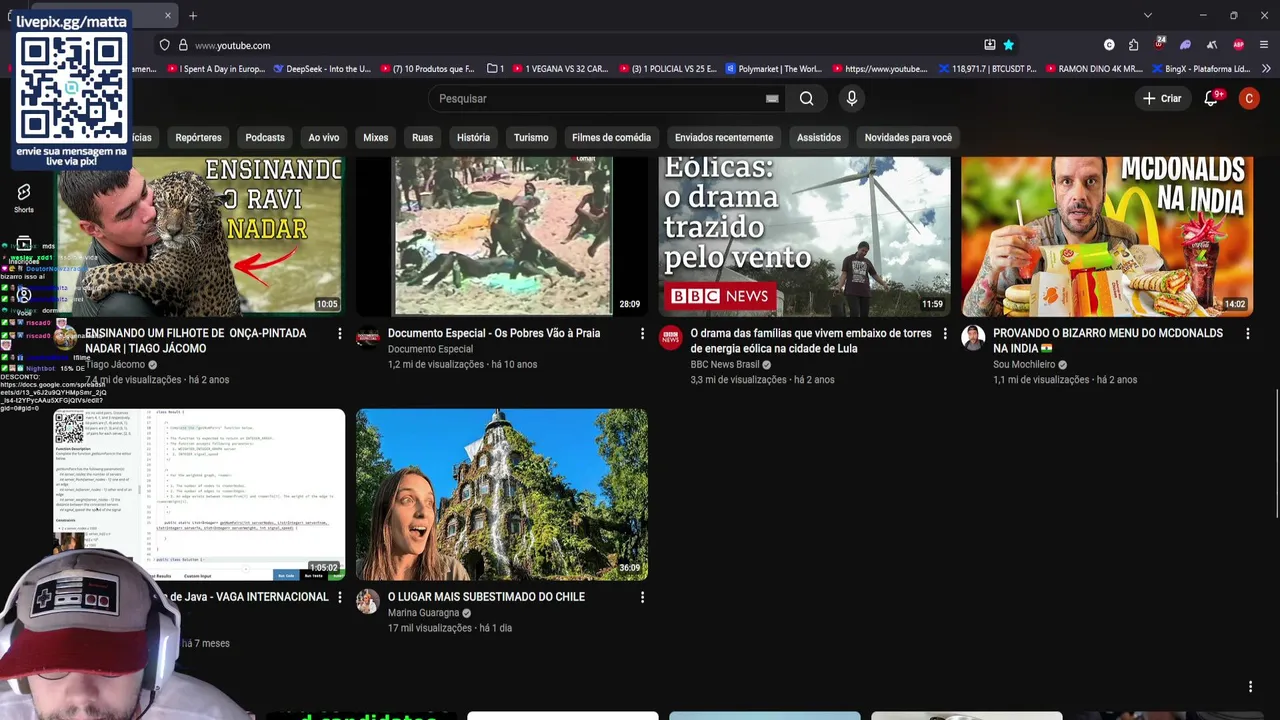Screen dimensions: 1280x720
Task: Click the white circular C extension icon
Action: 1108,45
